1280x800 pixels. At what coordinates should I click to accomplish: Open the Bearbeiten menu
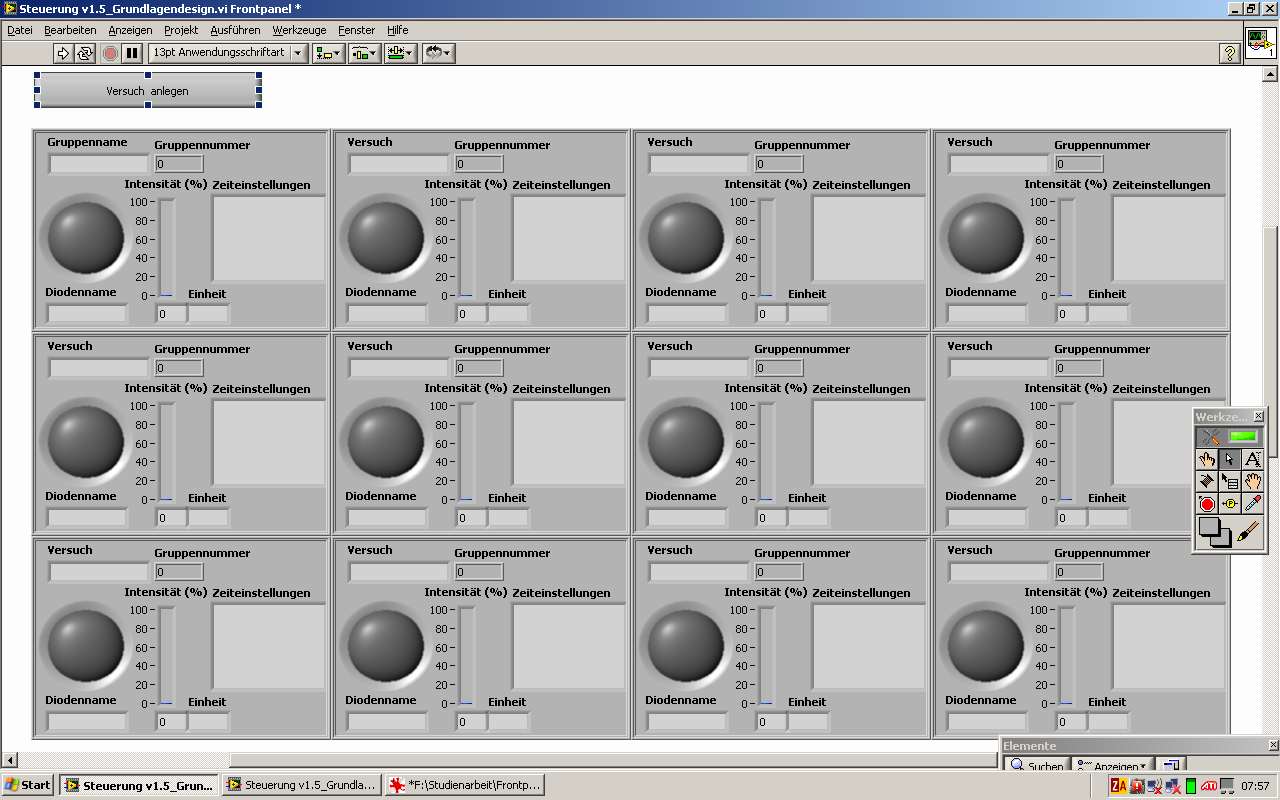click(x=70, y=30)
